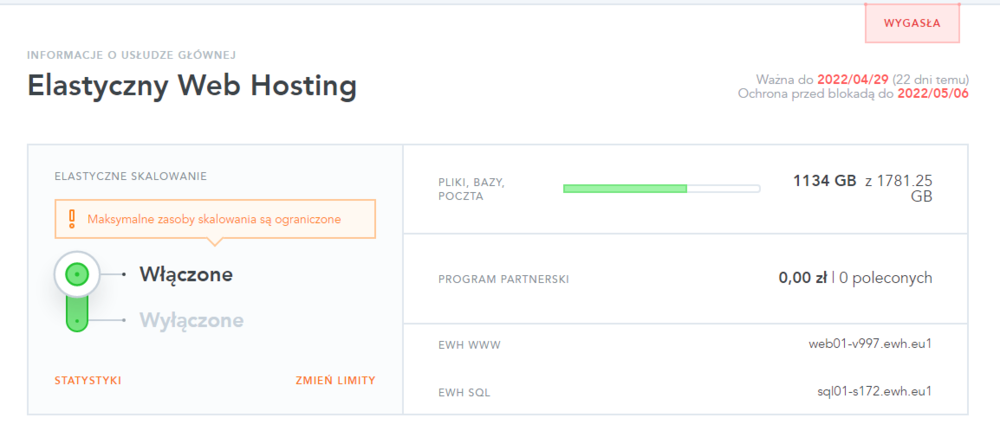The image size is (1000, 437).
Task: Click the PROGRAM PARTNERSKI label
Action: pos(503,279)
